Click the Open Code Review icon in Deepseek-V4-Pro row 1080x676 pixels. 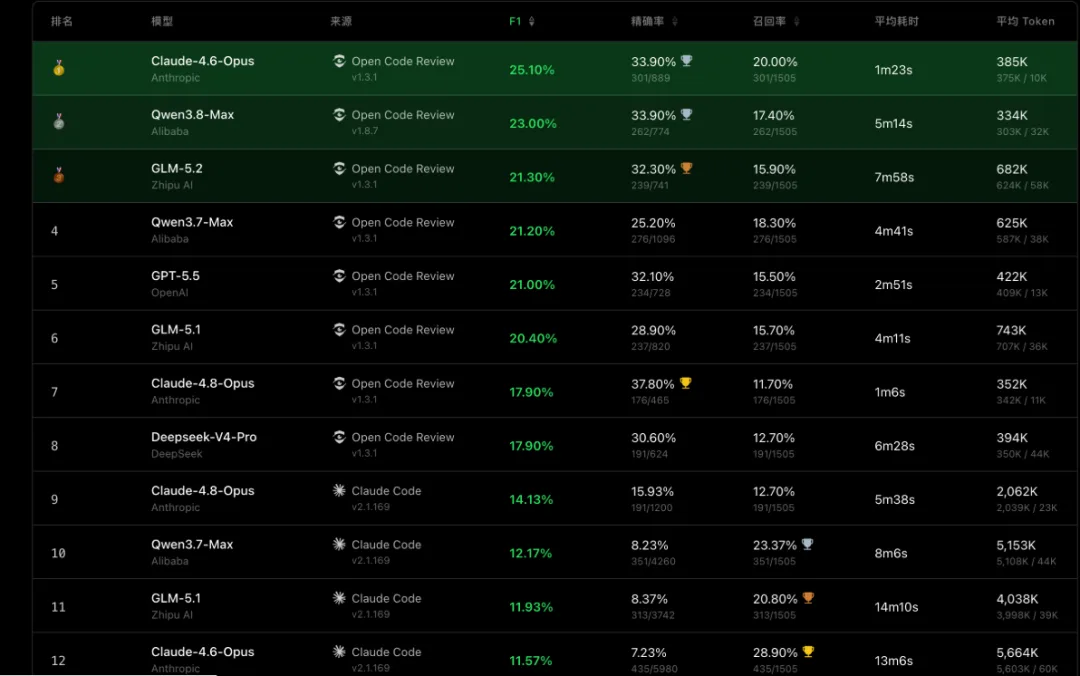tap(339, 437)
